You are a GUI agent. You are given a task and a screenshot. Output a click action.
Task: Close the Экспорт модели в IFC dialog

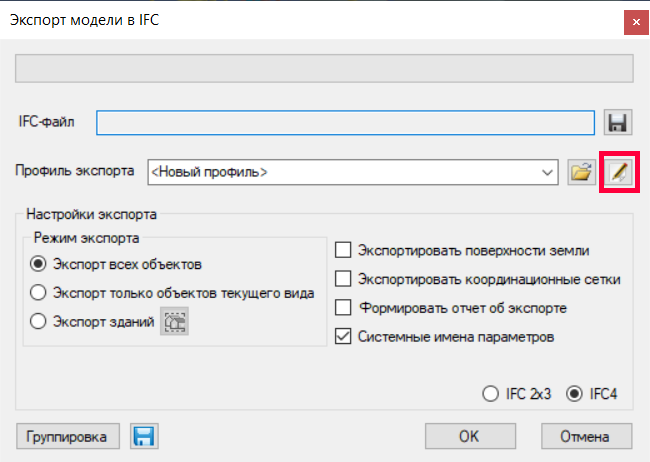(633, 19)
